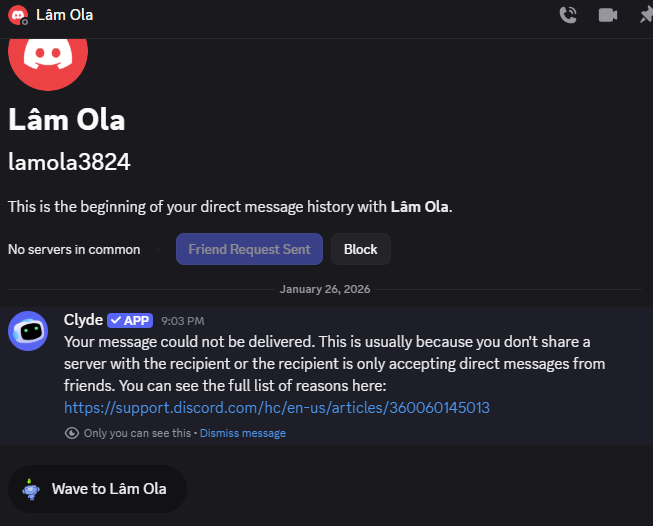
Task: Open the support.discord.com article link
Action: click(277, 407)
